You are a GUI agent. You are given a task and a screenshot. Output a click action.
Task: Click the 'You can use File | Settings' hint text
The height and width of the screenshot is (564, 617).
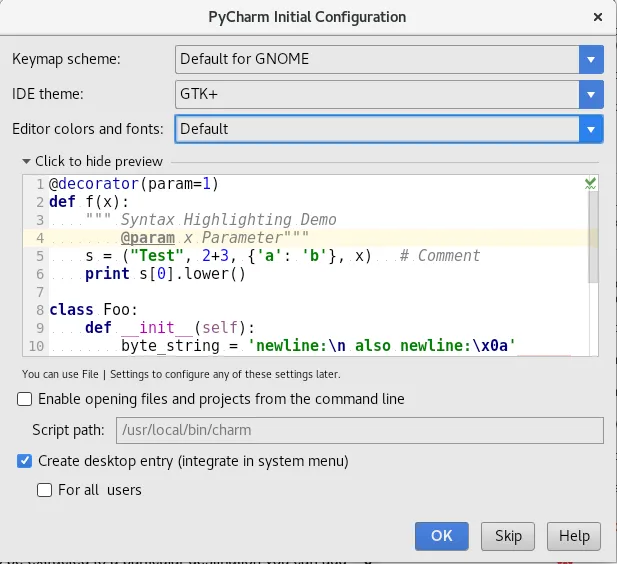pyautogui.click(x=181, y=374)
